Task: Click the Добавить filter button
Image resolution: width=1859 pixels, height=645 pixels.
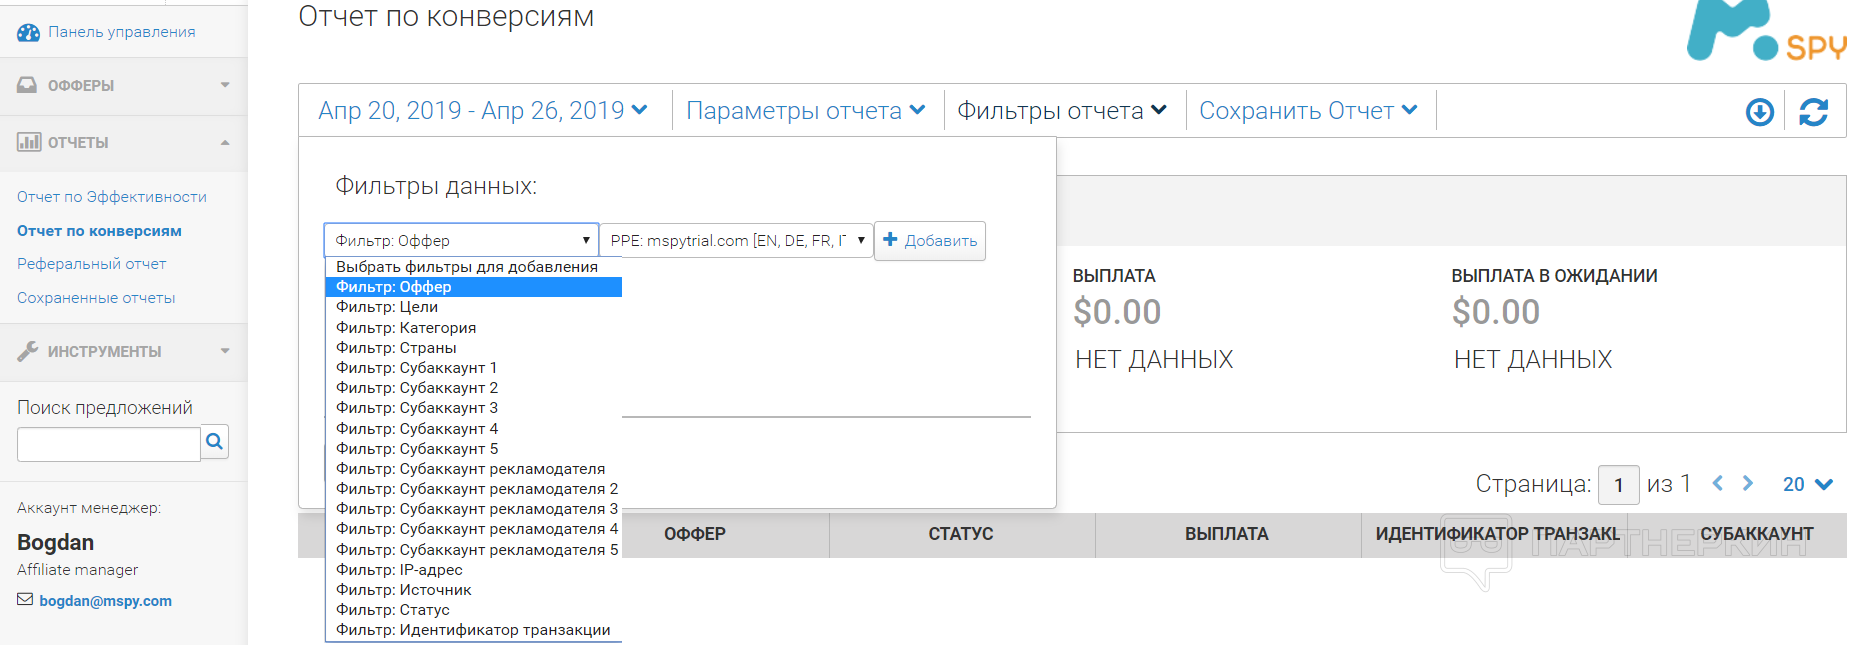Action: [930, 241]
